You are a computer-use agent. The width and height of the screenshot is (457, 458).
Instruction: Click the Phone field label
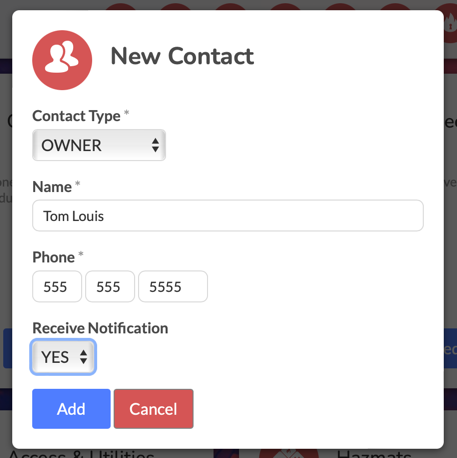54,257
